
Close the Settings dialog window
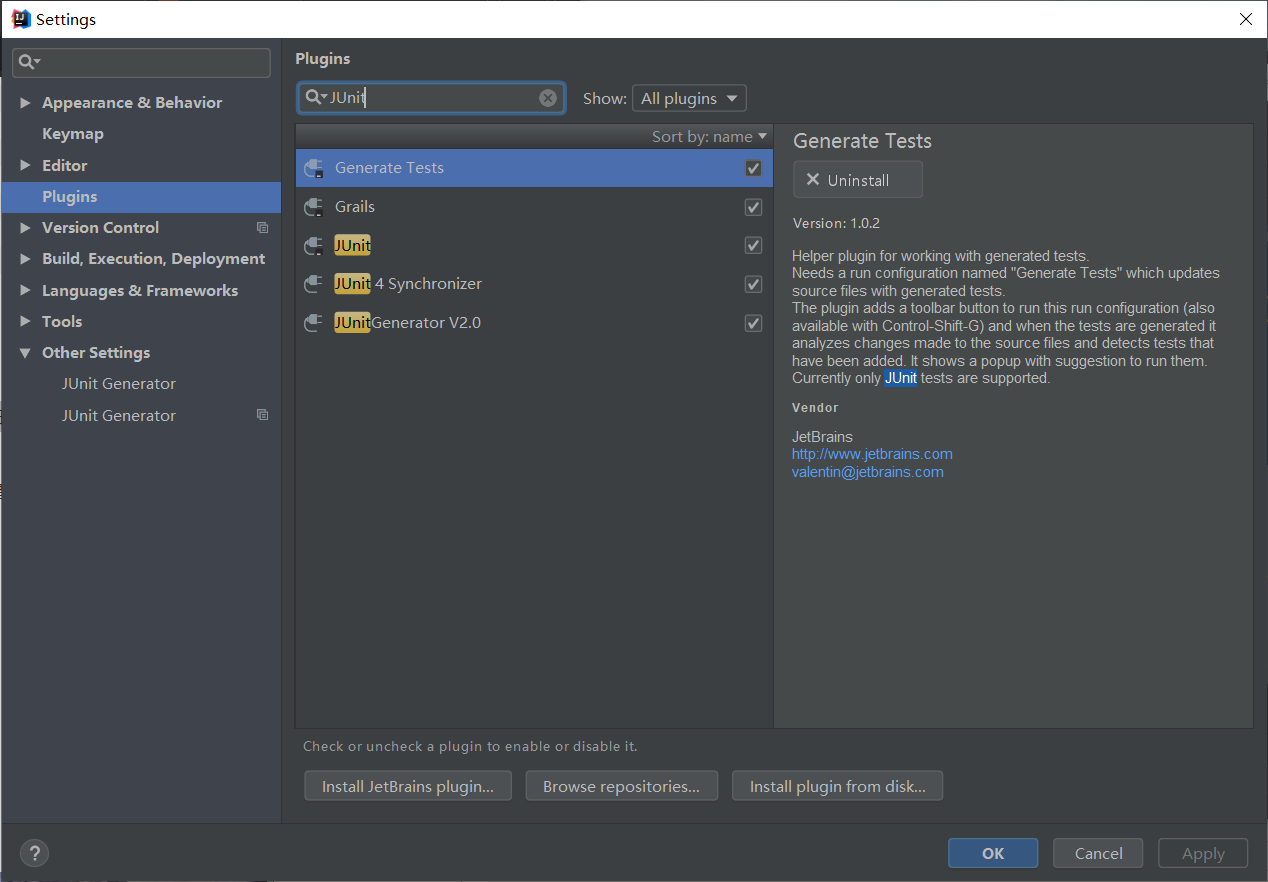1245,19
